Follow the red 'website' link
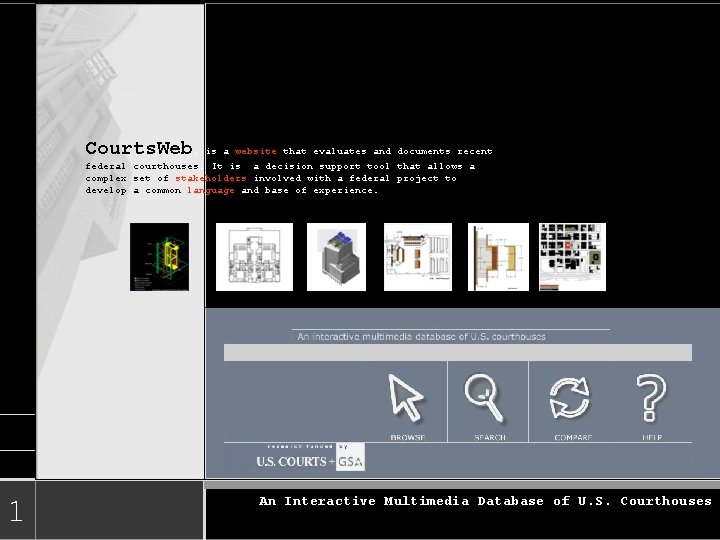Screen dimensions: 720x540 (256, 151)
